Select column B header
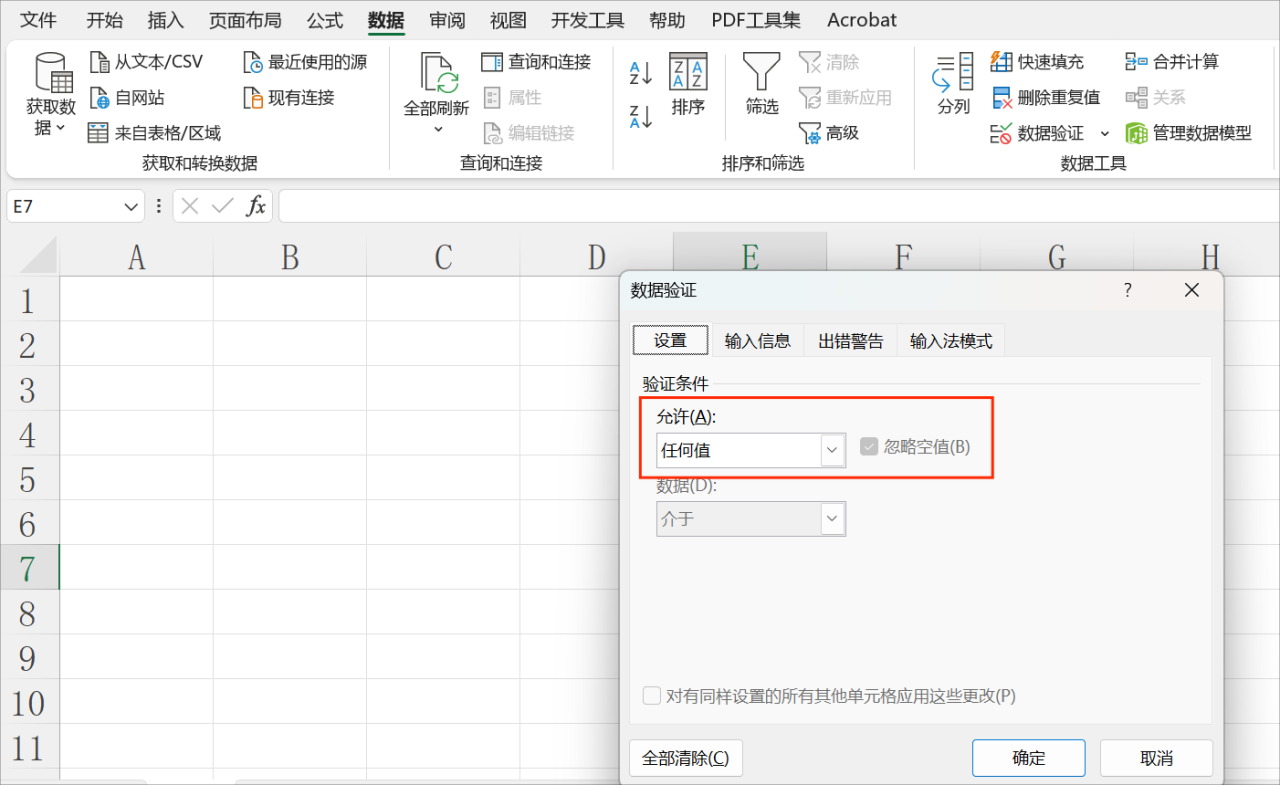 [290, 257]
